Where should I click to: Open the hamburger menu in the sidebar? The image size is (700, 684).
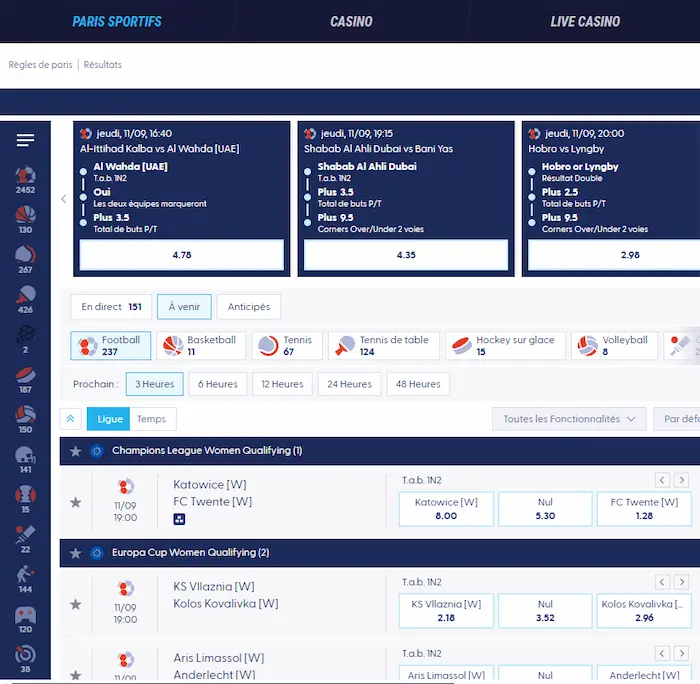click(x=25, y=140)
